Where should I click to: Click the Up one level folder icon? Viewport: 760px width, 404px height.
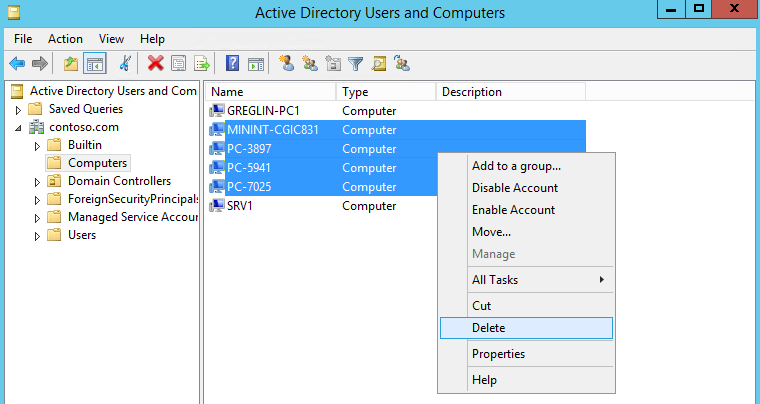click(71, 64)
